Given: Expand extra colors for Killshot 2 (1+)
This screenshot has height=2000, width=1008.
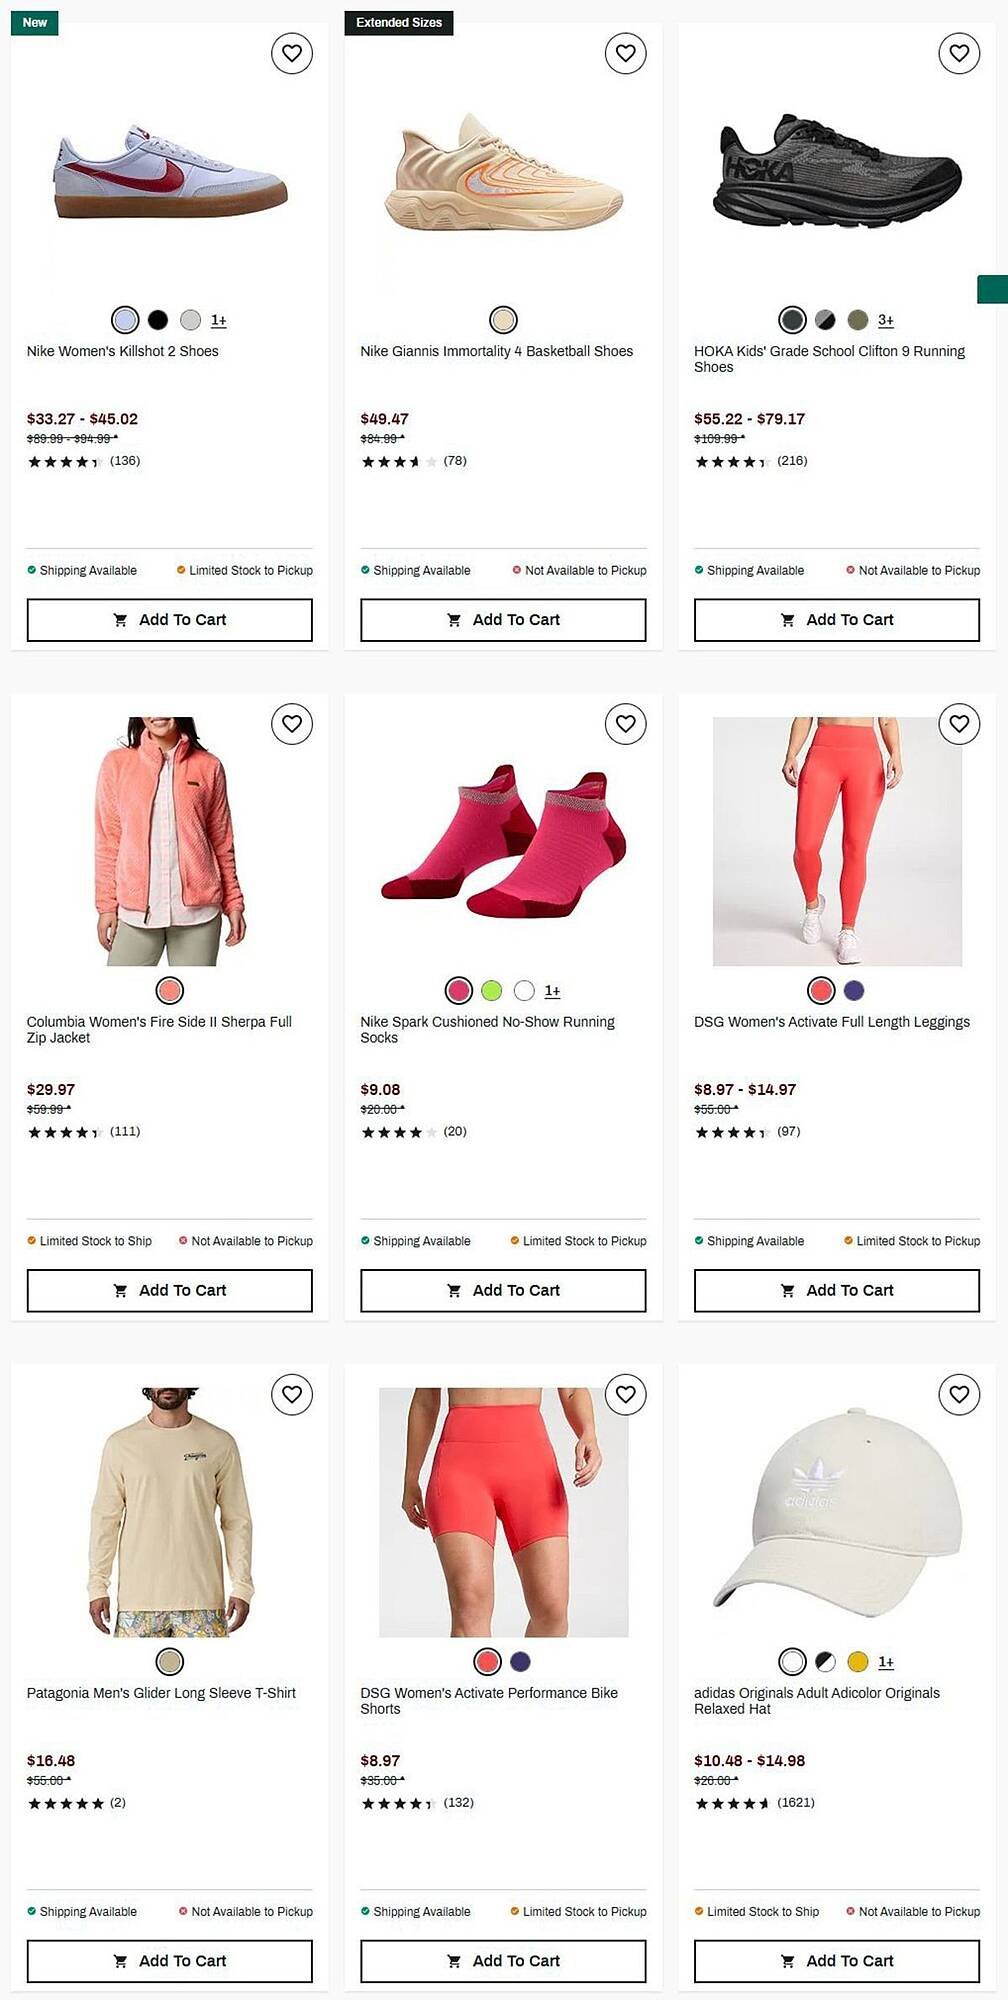Looking at the screenshot, I should 219,320.
